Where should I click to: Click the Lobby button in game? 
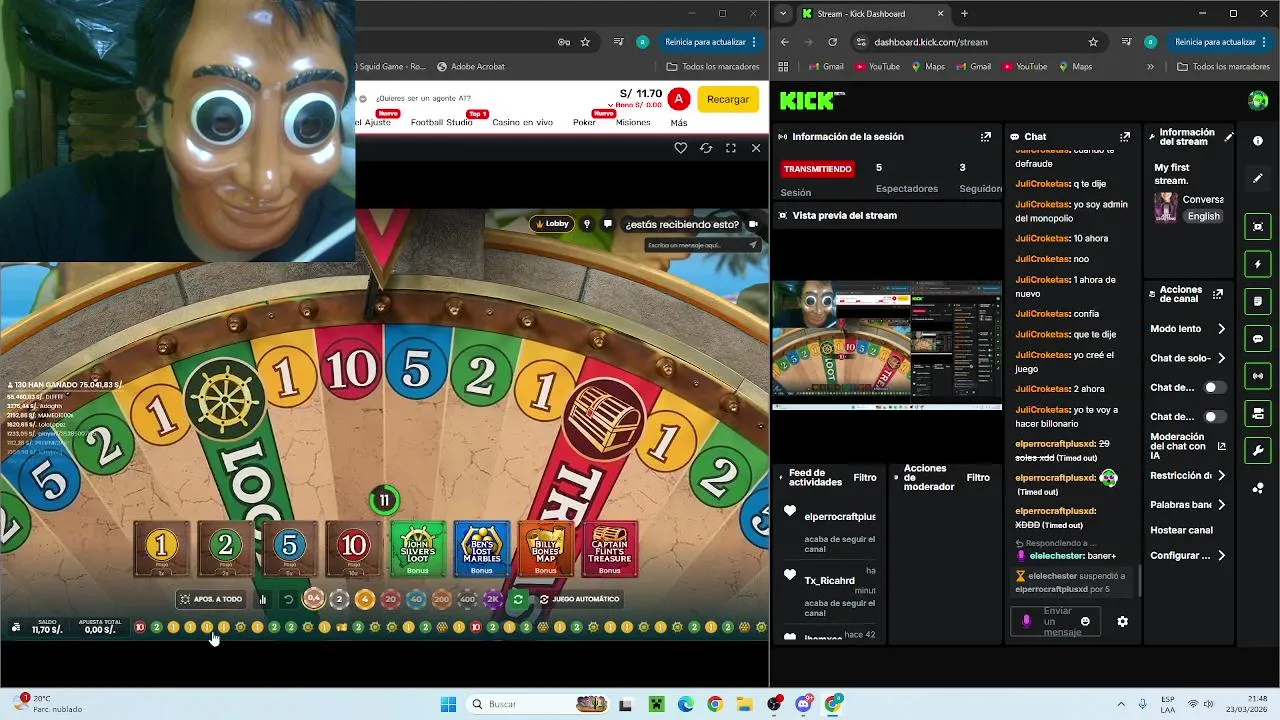pos(552,224)
